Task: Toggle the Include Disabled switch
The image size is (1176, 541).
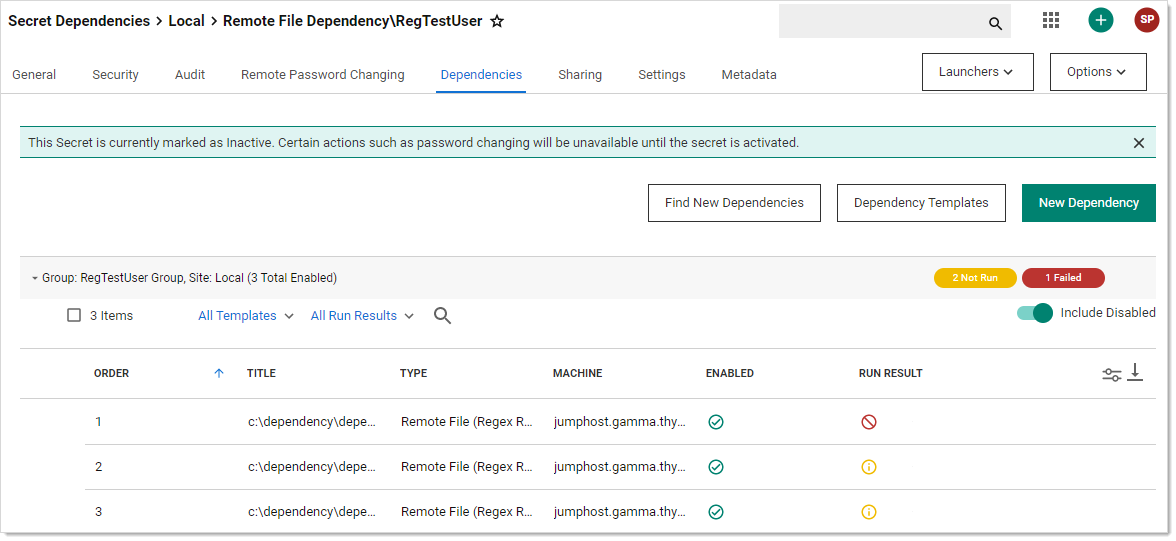Action: click(1035, 313)
